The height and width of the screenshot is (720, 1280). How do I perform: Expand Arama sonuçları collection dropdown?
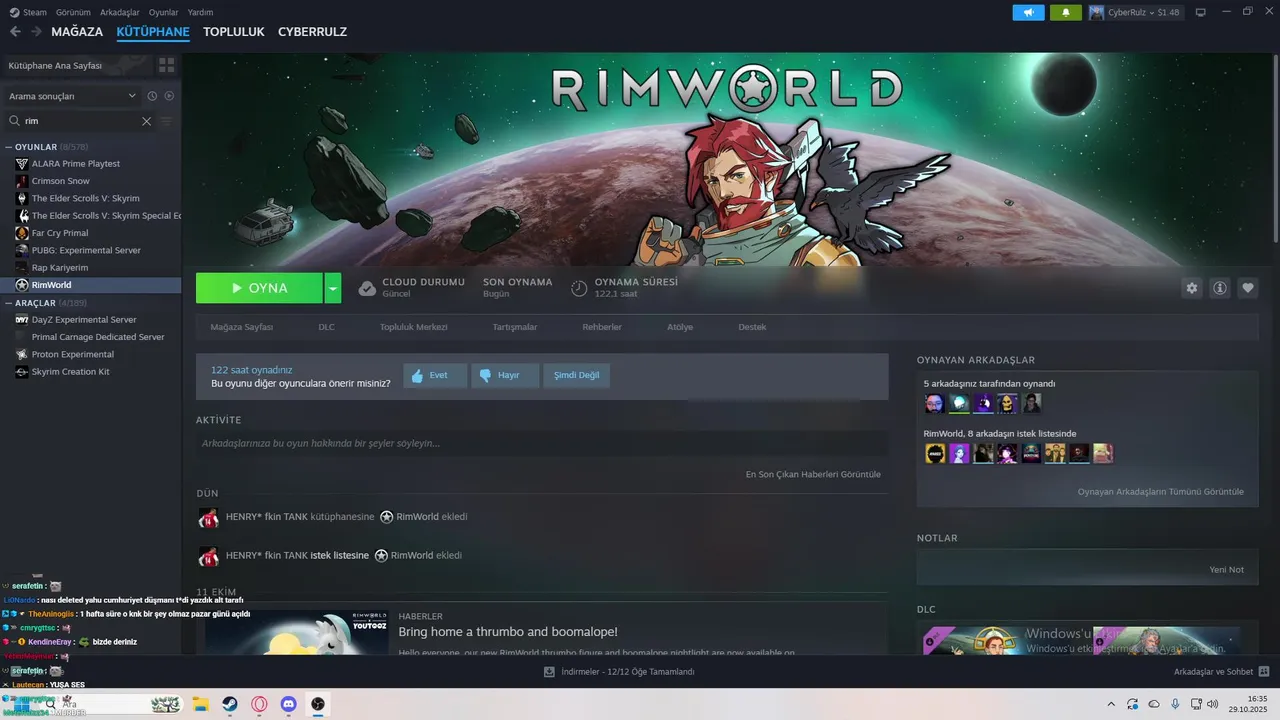tap(71, 96)
